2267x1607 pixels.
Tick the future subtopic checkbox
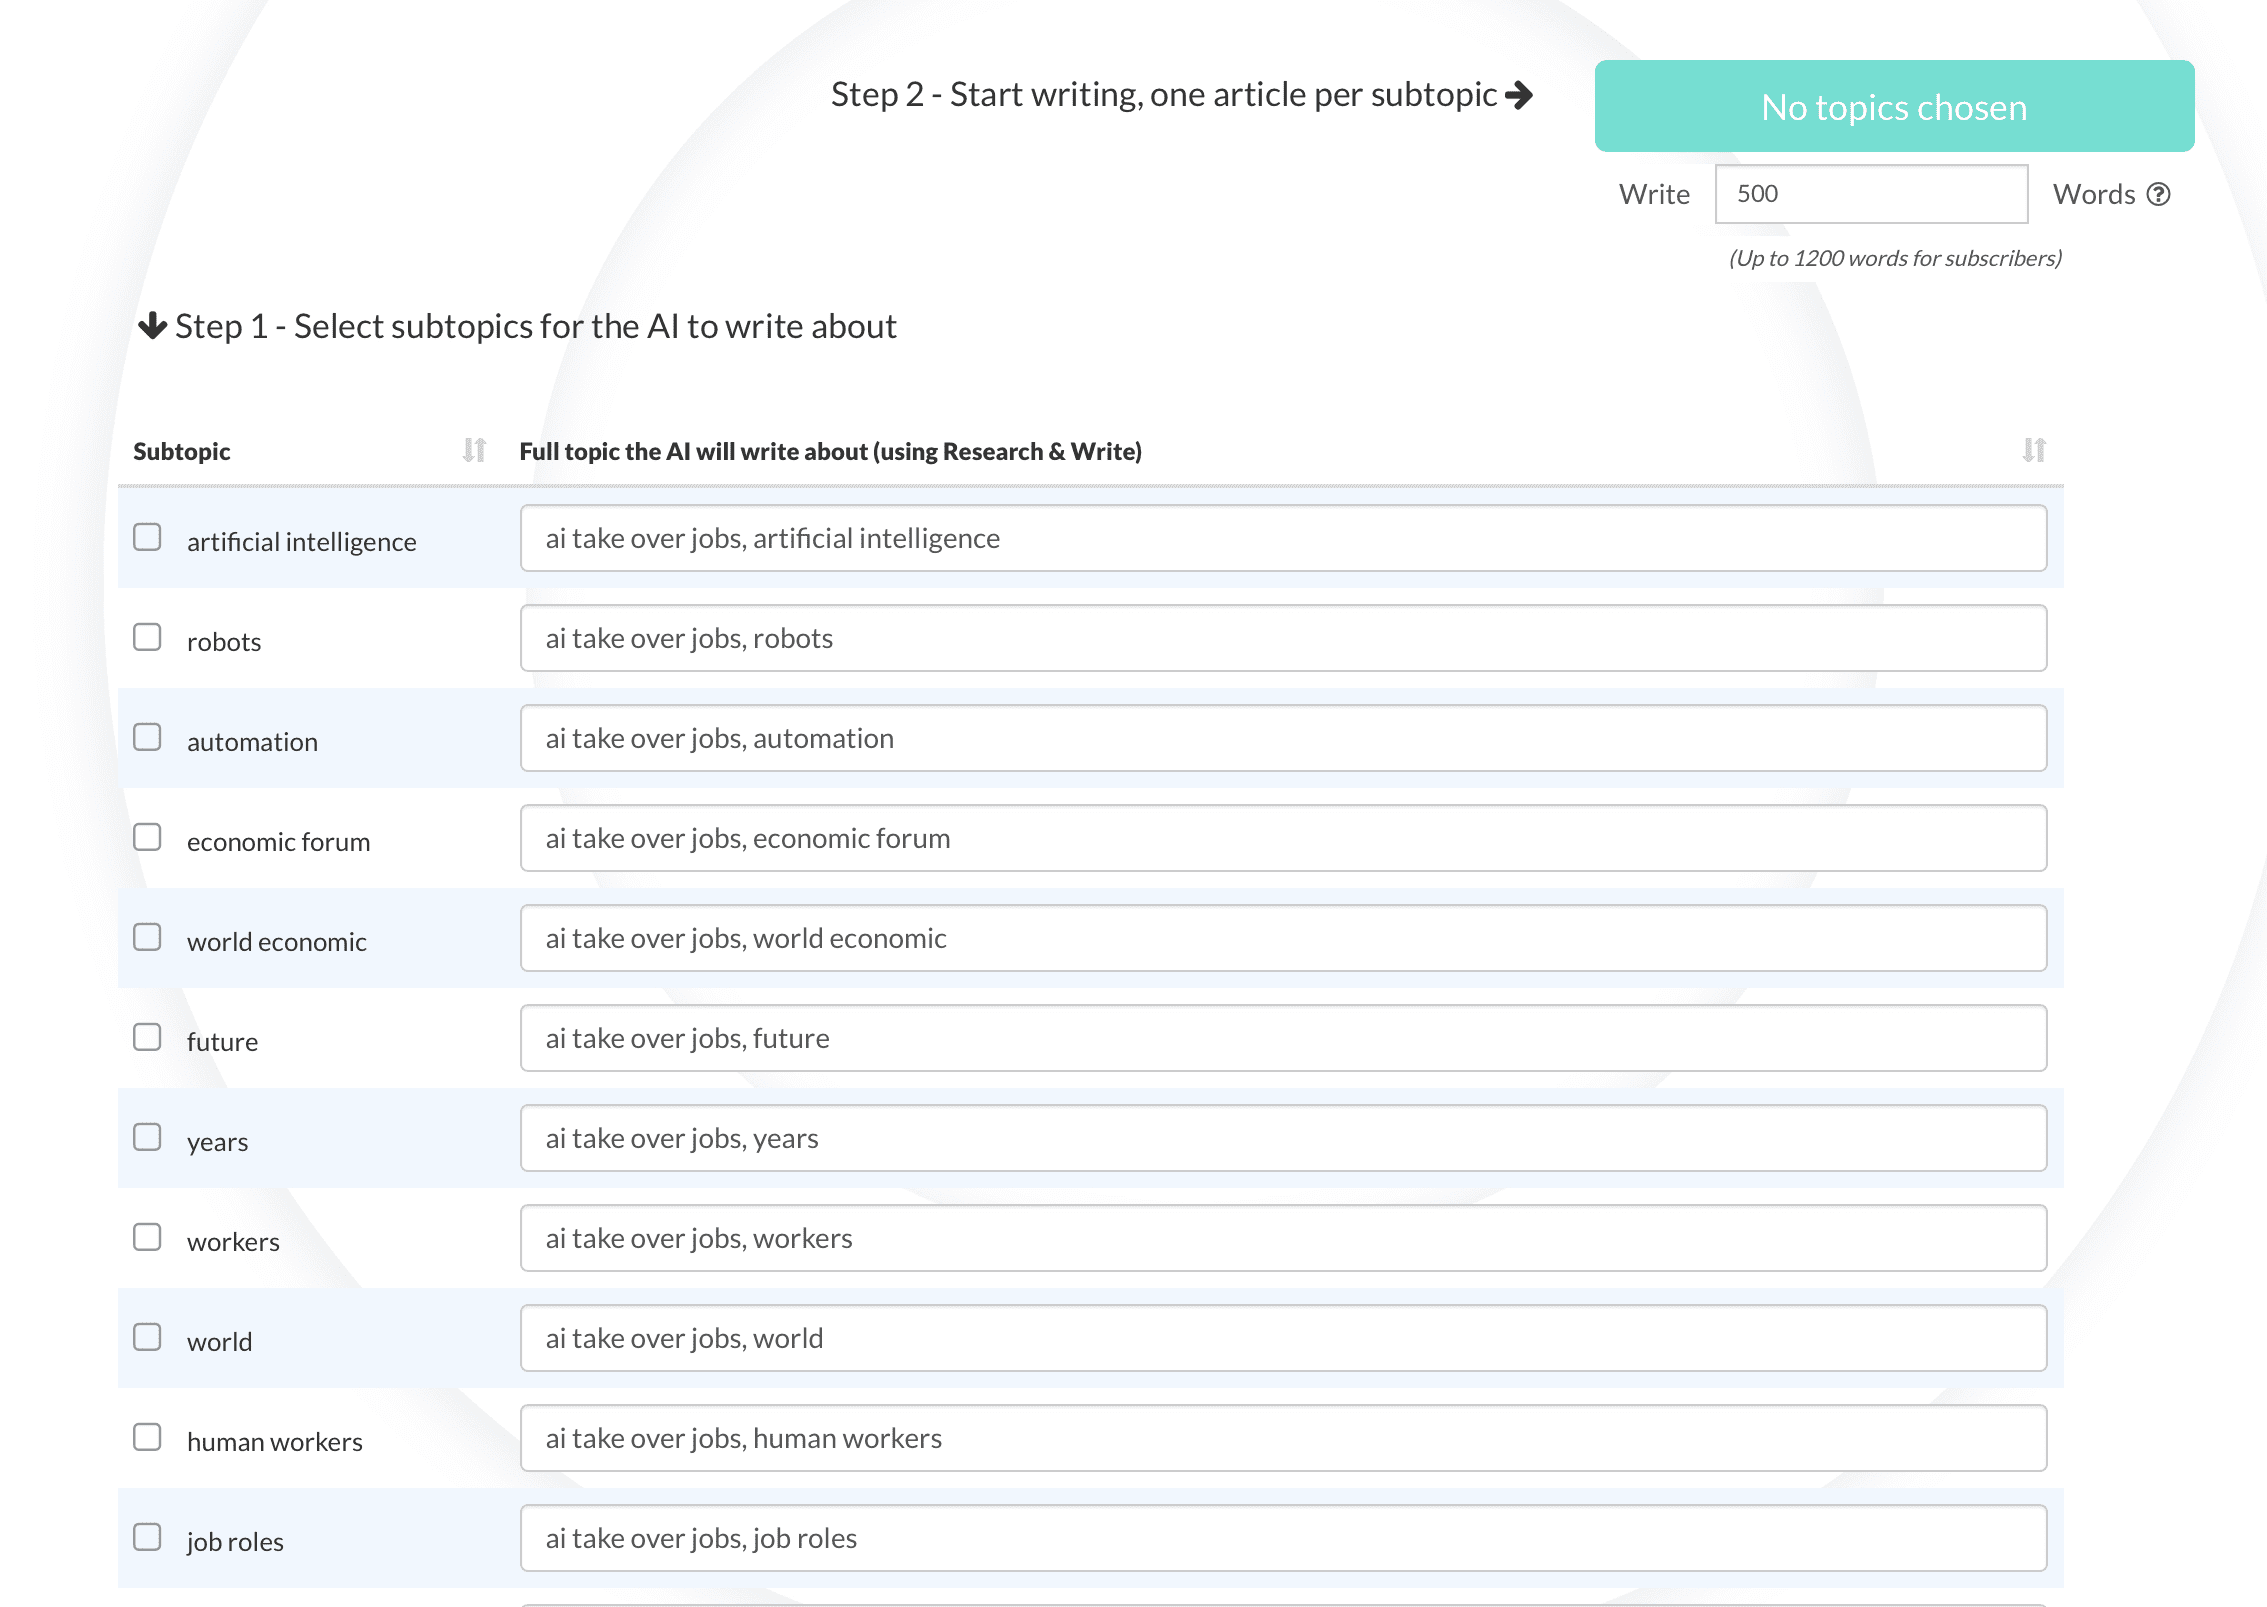click(x=148, y=1038)
